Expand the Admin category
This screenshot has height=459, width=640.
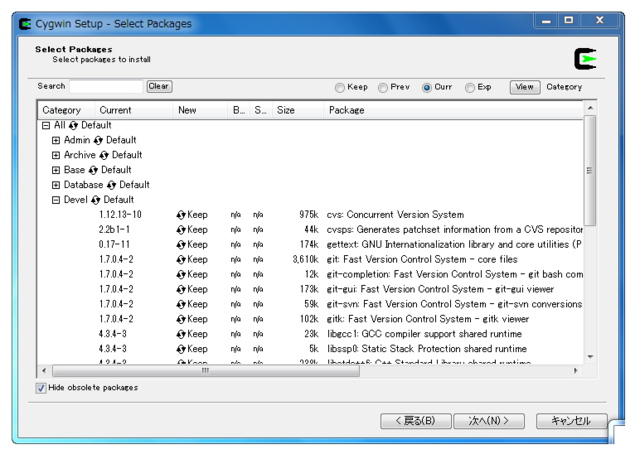(56, 141)
